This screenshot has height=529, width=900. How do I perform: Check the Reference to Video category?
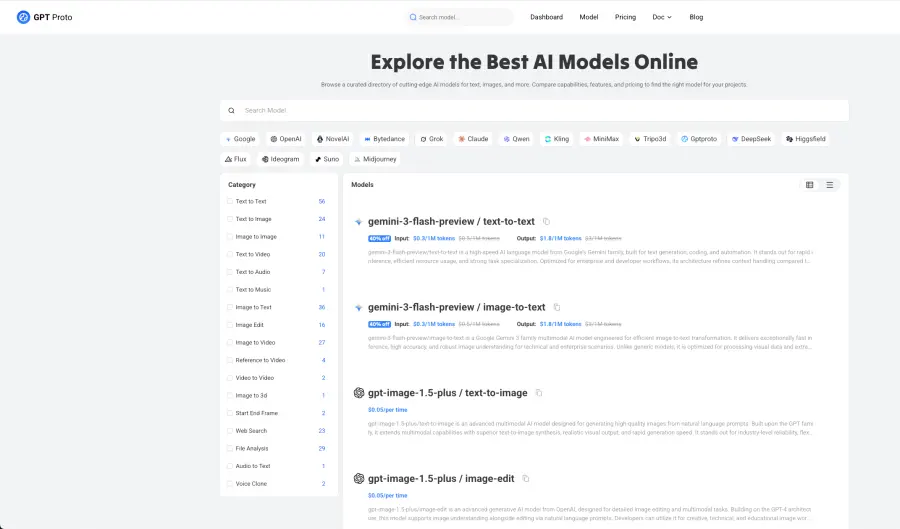230,360
